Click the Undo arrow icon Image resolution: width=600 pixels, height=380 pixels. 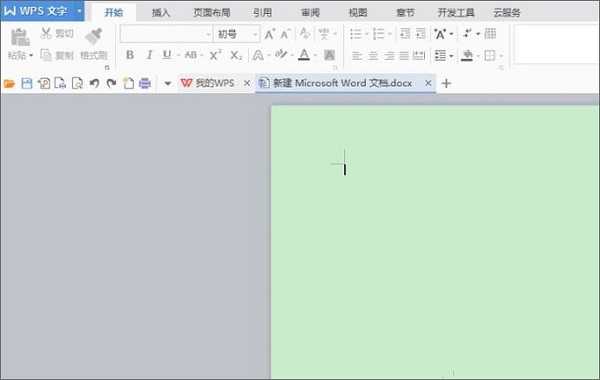pyautogui.click(x=94, y=83)
